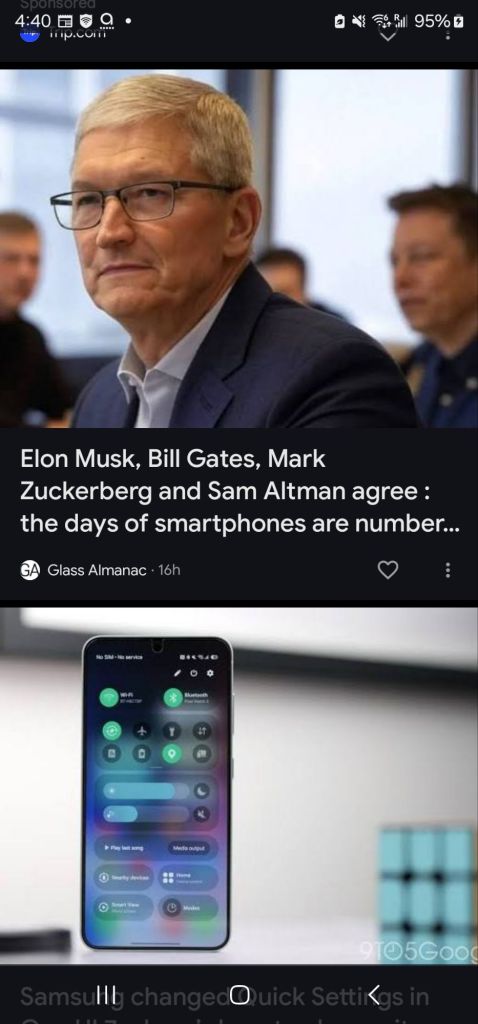Expand the sponsored Trip.com card chevron

pos(388,35)
